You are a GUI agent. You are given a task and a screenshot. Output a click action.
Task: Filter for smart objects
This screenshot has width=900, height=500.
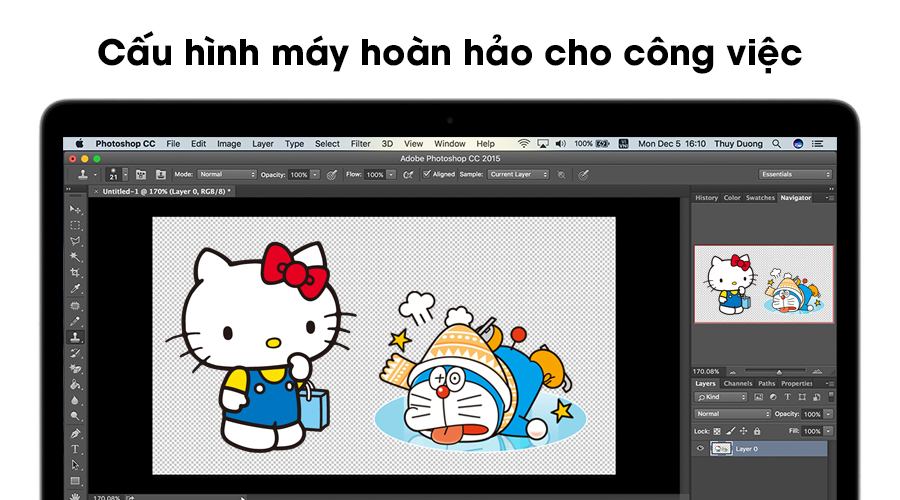pos(817,397)
